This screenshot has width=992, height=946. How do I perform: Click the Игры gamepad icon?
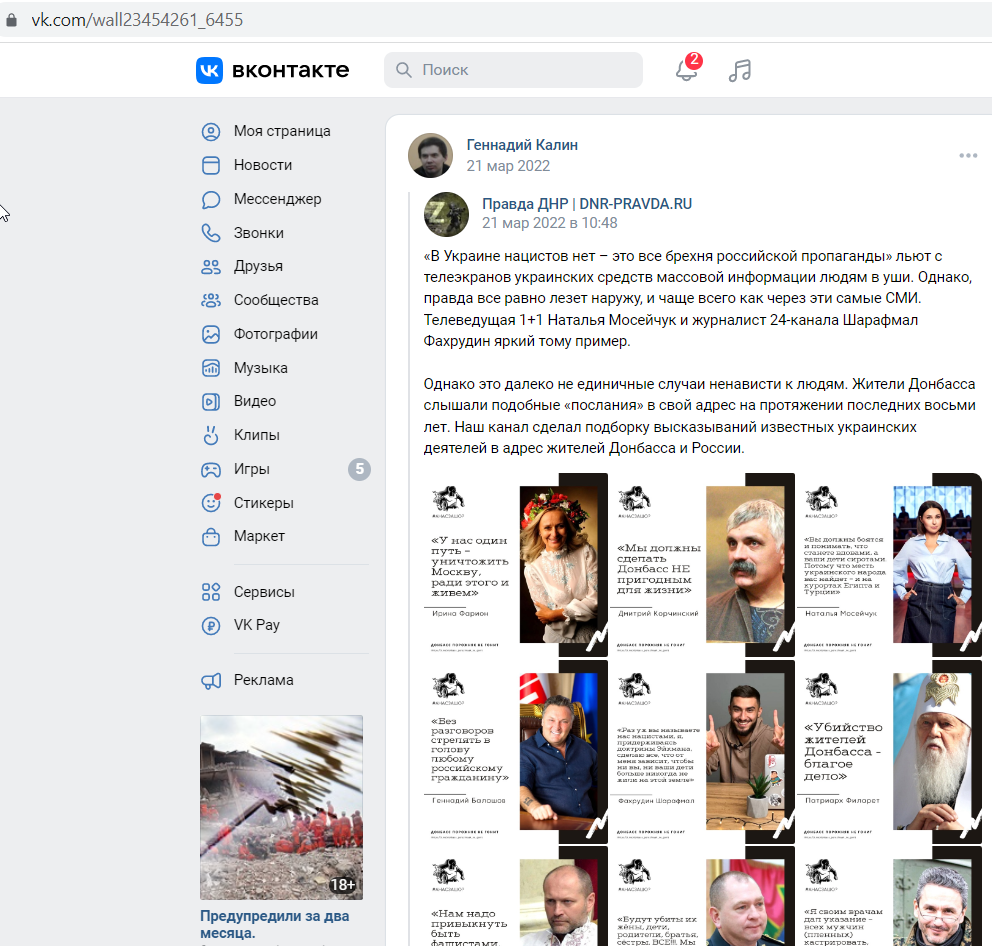[x=211, y=470]
